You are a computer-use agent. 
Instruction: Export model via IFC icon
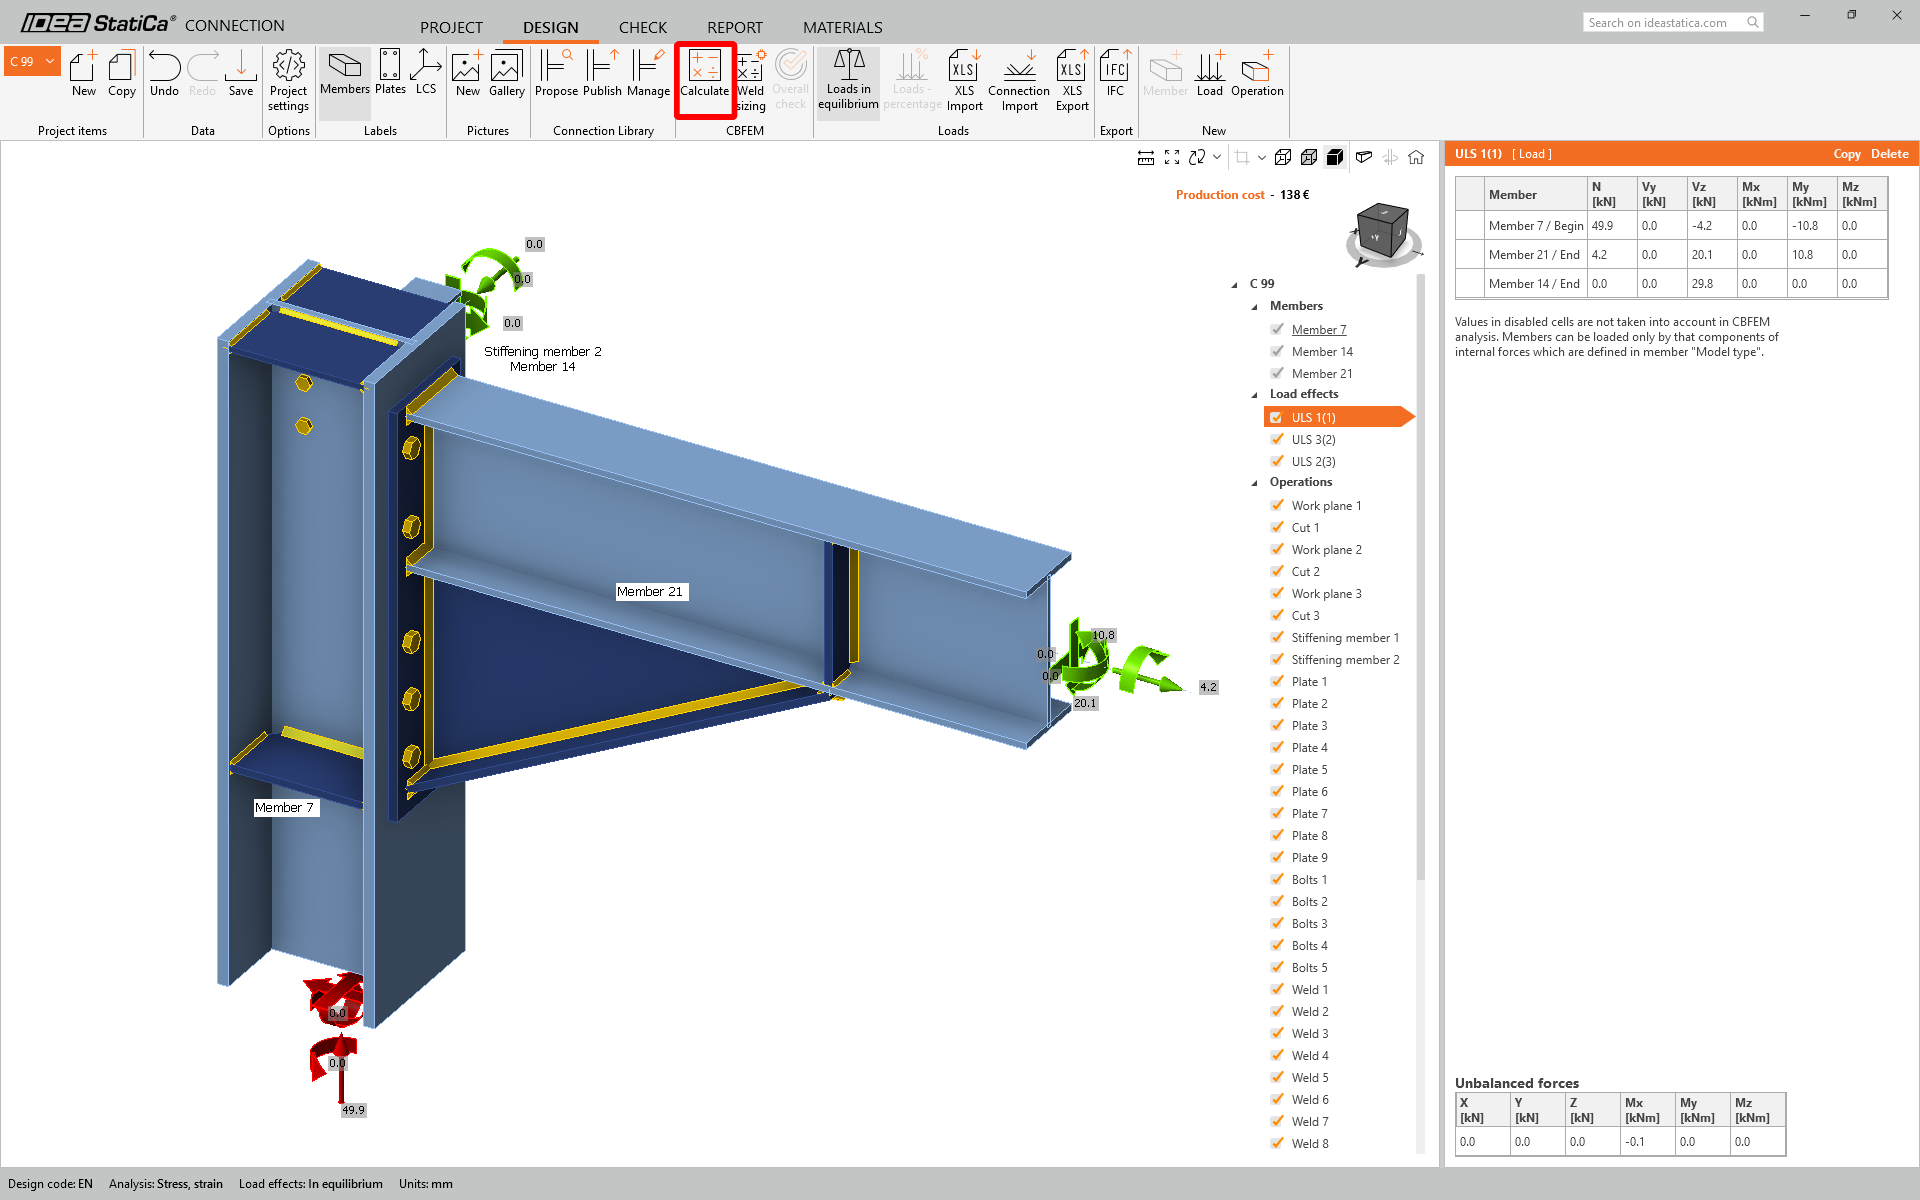[1115, 74]
